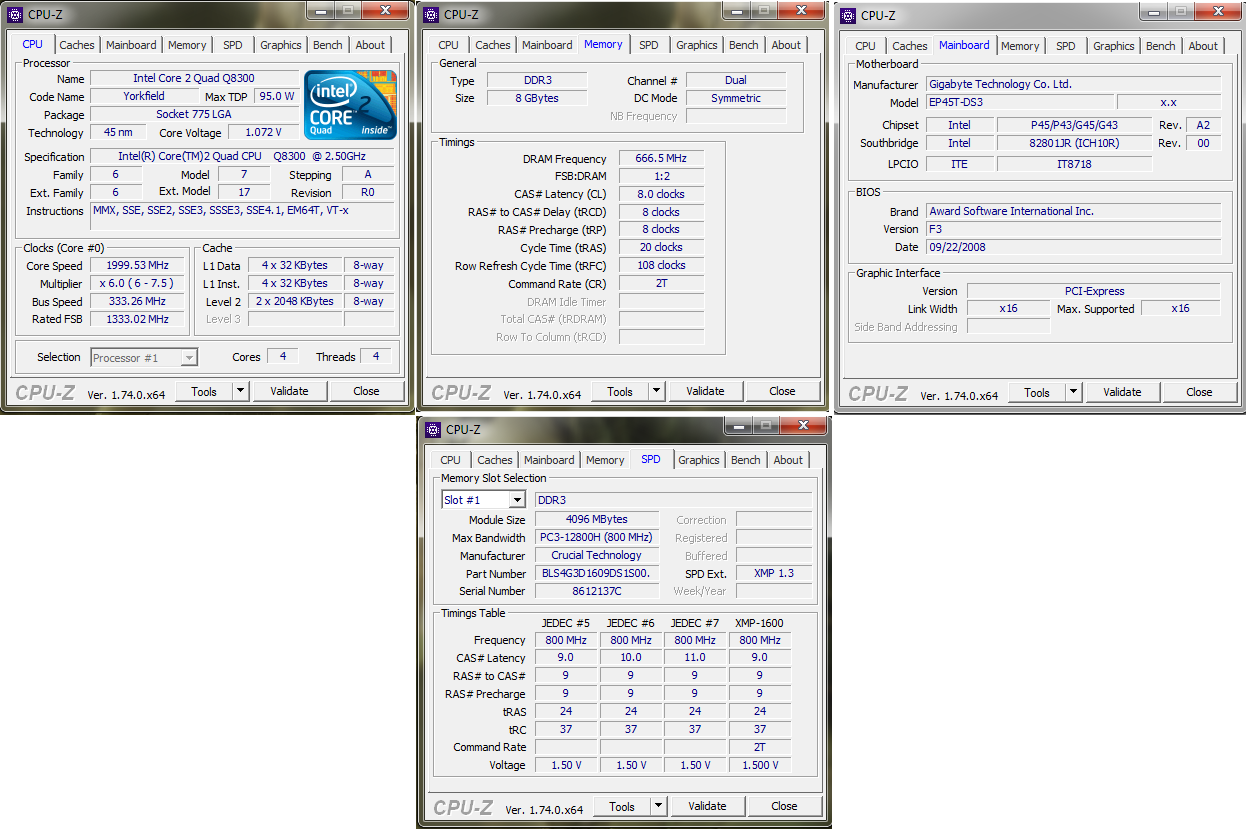Image resolution: width=1246 pixels, height=835 pixels.
Task: Click CPU-Z app icon in Memory window title bar
Action: 432,15
